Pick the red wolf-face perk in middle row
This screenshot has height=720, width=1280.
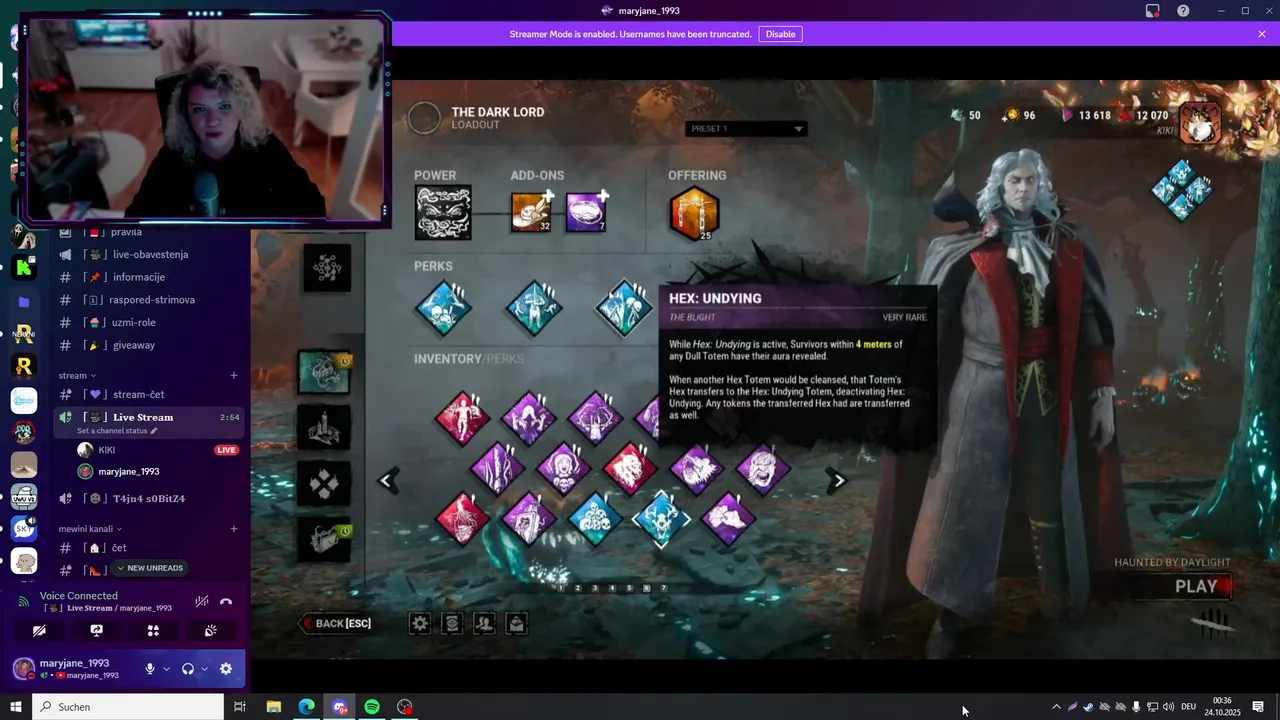(630, 469)
